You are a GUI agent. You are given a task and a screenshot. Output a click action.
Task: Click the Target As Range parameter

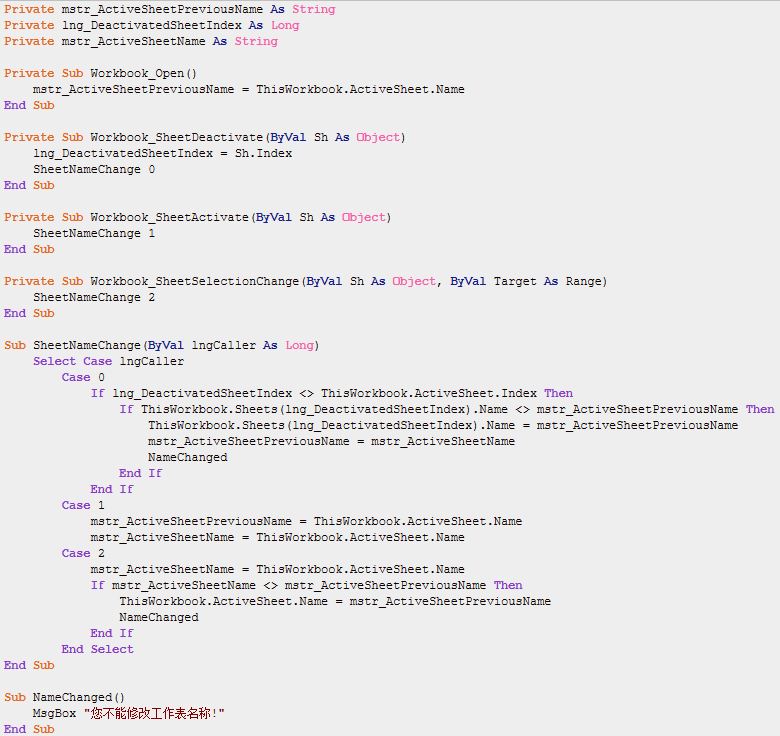coord(548,281)
